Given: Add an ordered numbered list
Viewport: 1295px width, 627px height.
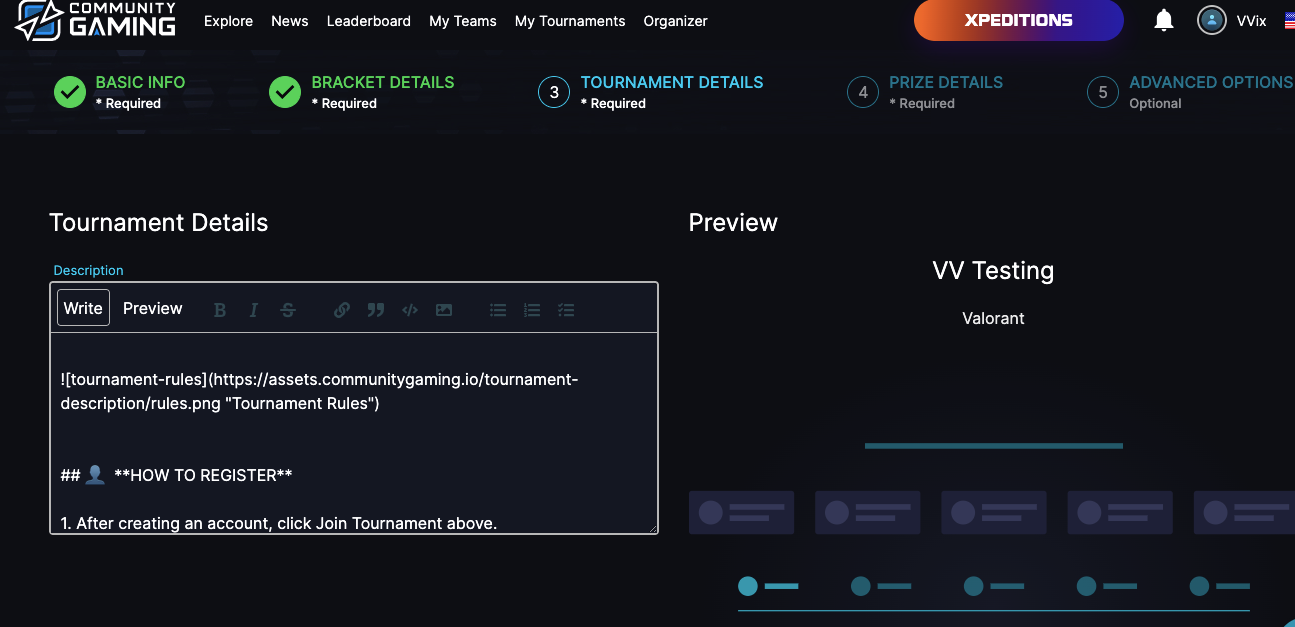Looking at the screenshot, I should pos(532,310).
